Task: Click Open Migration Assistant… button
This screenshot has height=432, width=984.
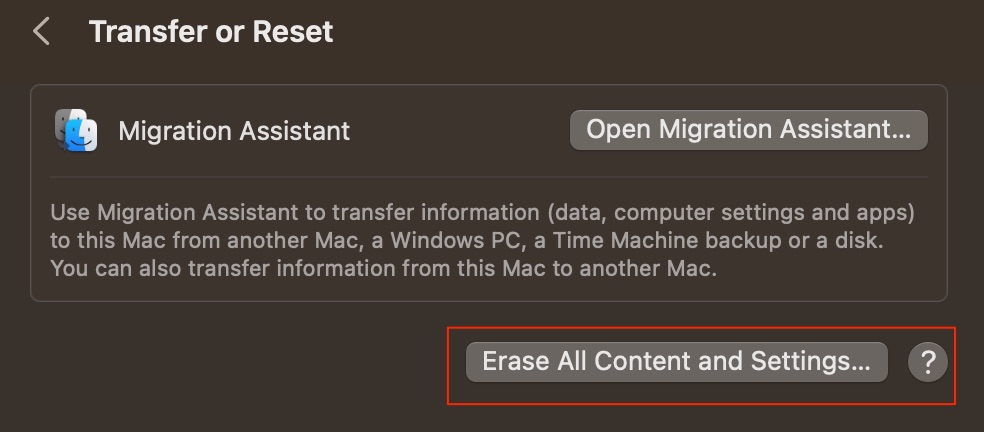Action: point(748,130)
